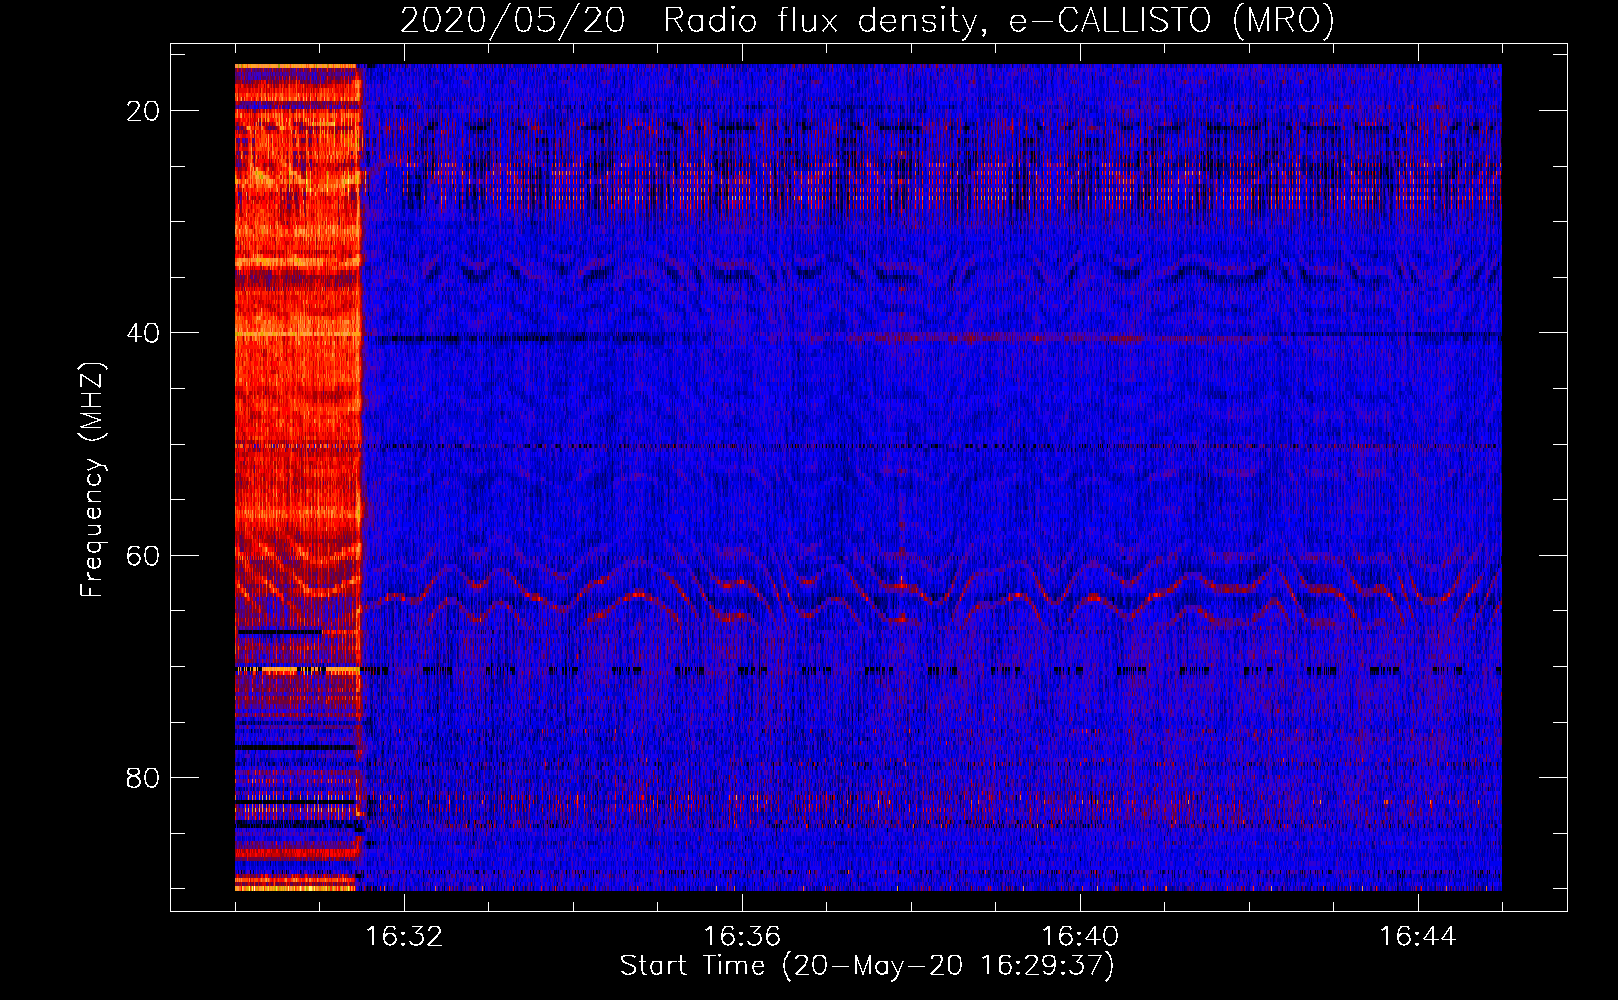Click the 'Frequency (MHZ)' axis label
1618x1000 pixels.
pyautogui.click(x=92, y=480)
